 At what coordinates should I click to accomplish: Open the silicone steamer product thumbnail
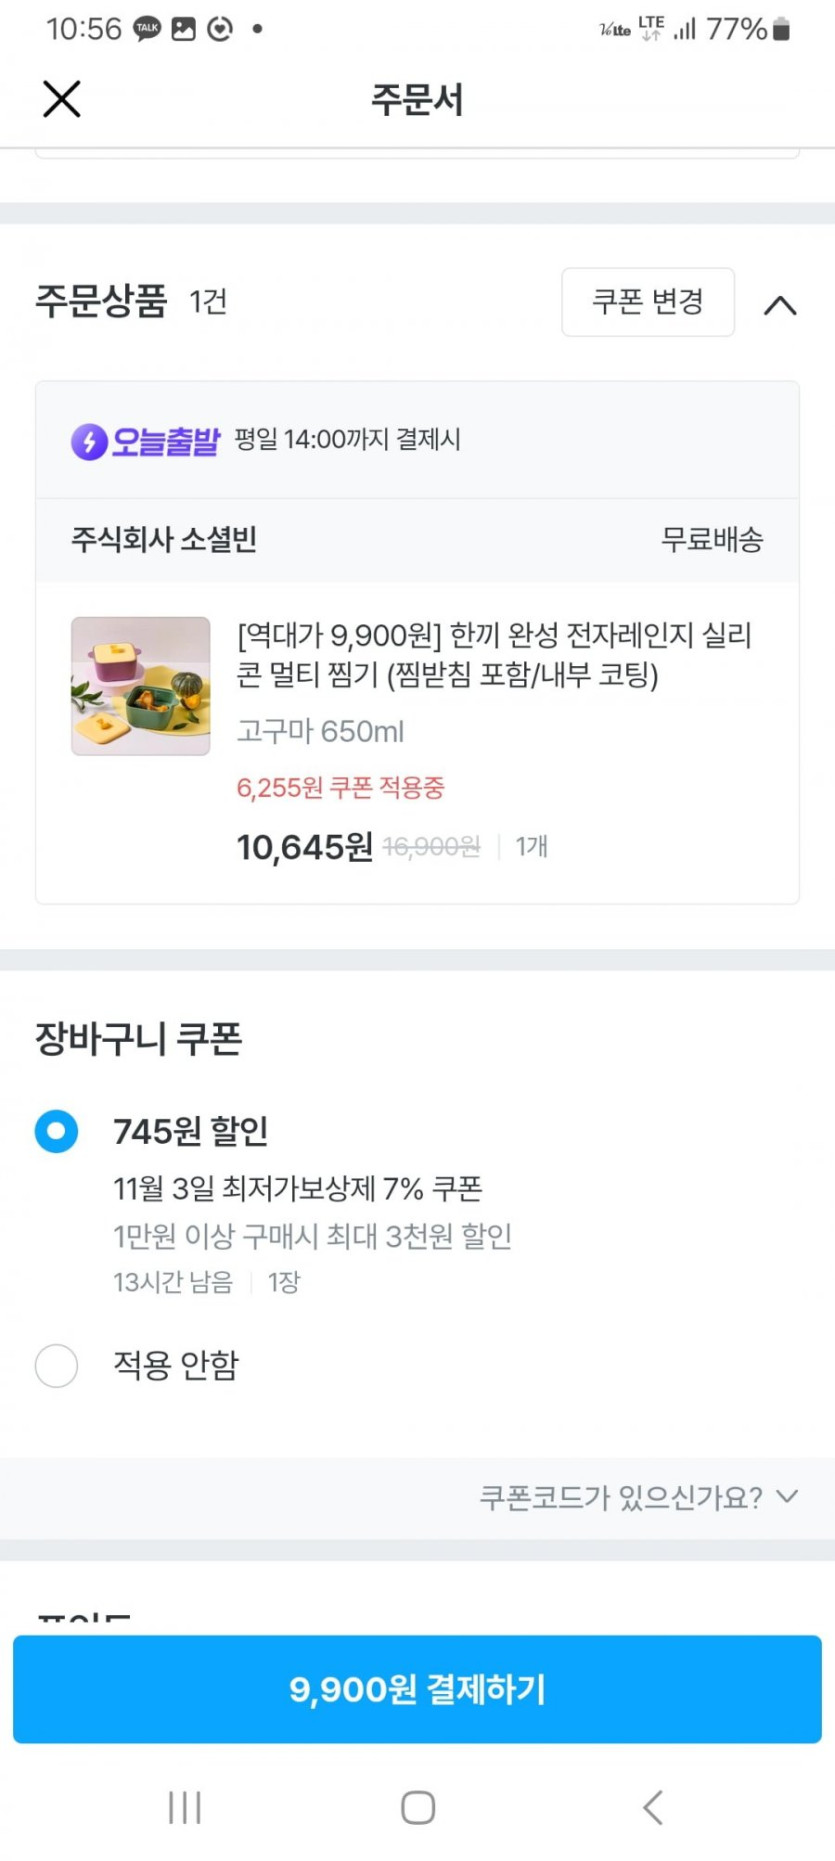point(141,686)
